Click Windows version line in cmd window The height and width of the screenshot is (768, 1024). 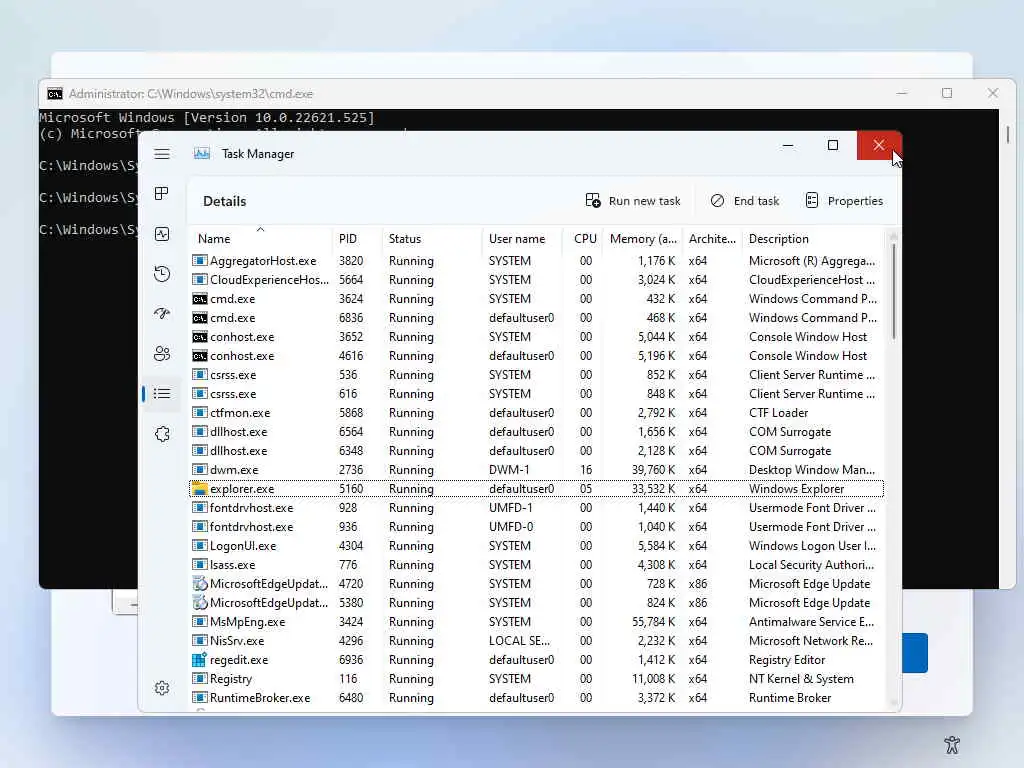[207, 118]
